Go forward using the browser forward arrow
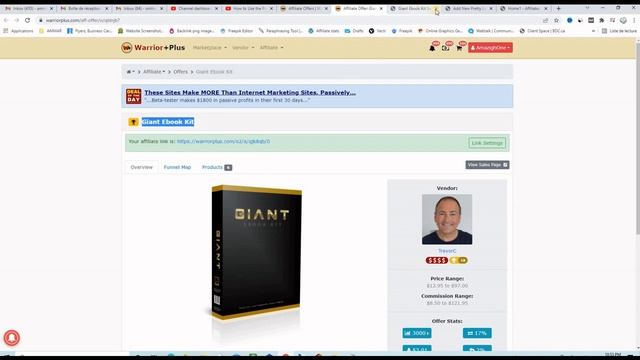Viewport: 640px width, 360px height. [17, 20]
